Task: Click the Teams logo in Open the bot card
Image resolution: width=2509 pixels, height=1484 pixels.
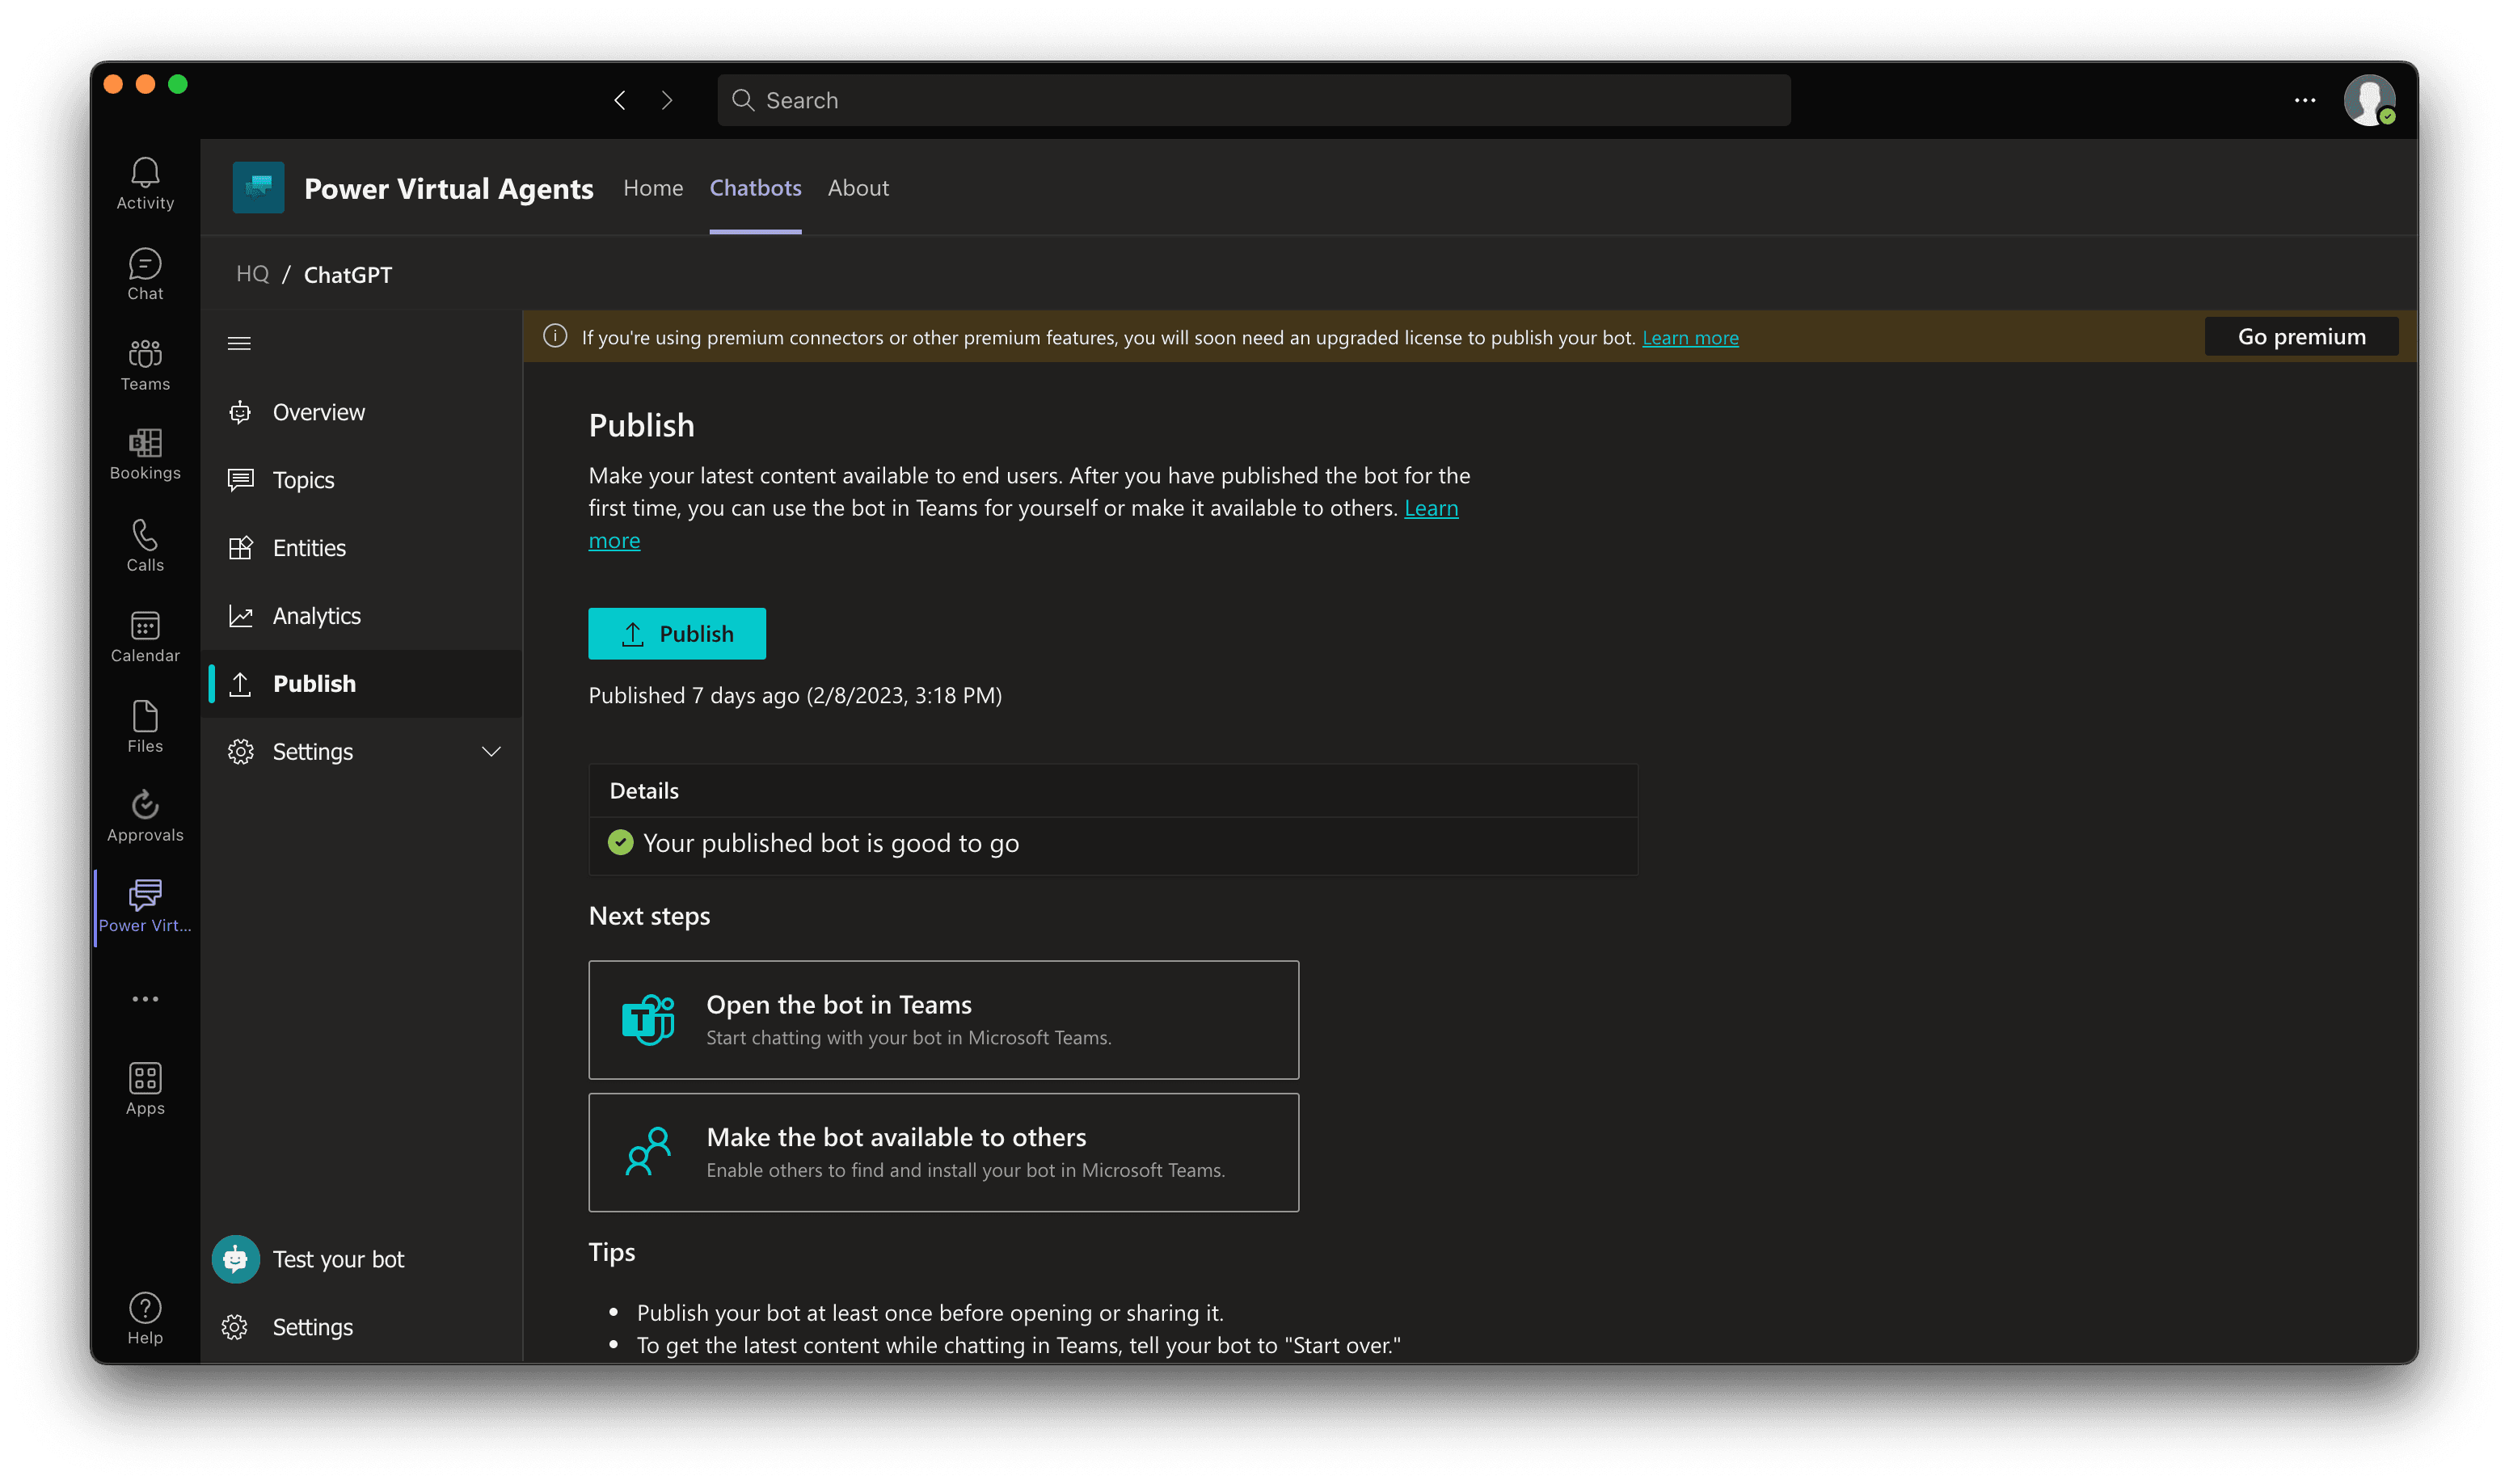Action: coord(648,1019)
